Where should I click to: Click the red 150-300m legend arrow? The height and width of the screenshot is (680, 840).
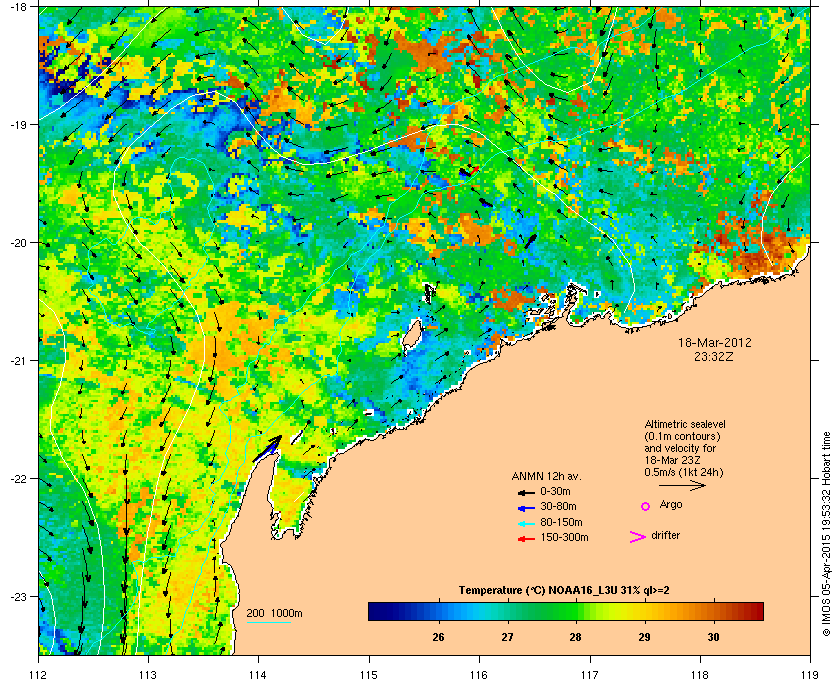526,539
